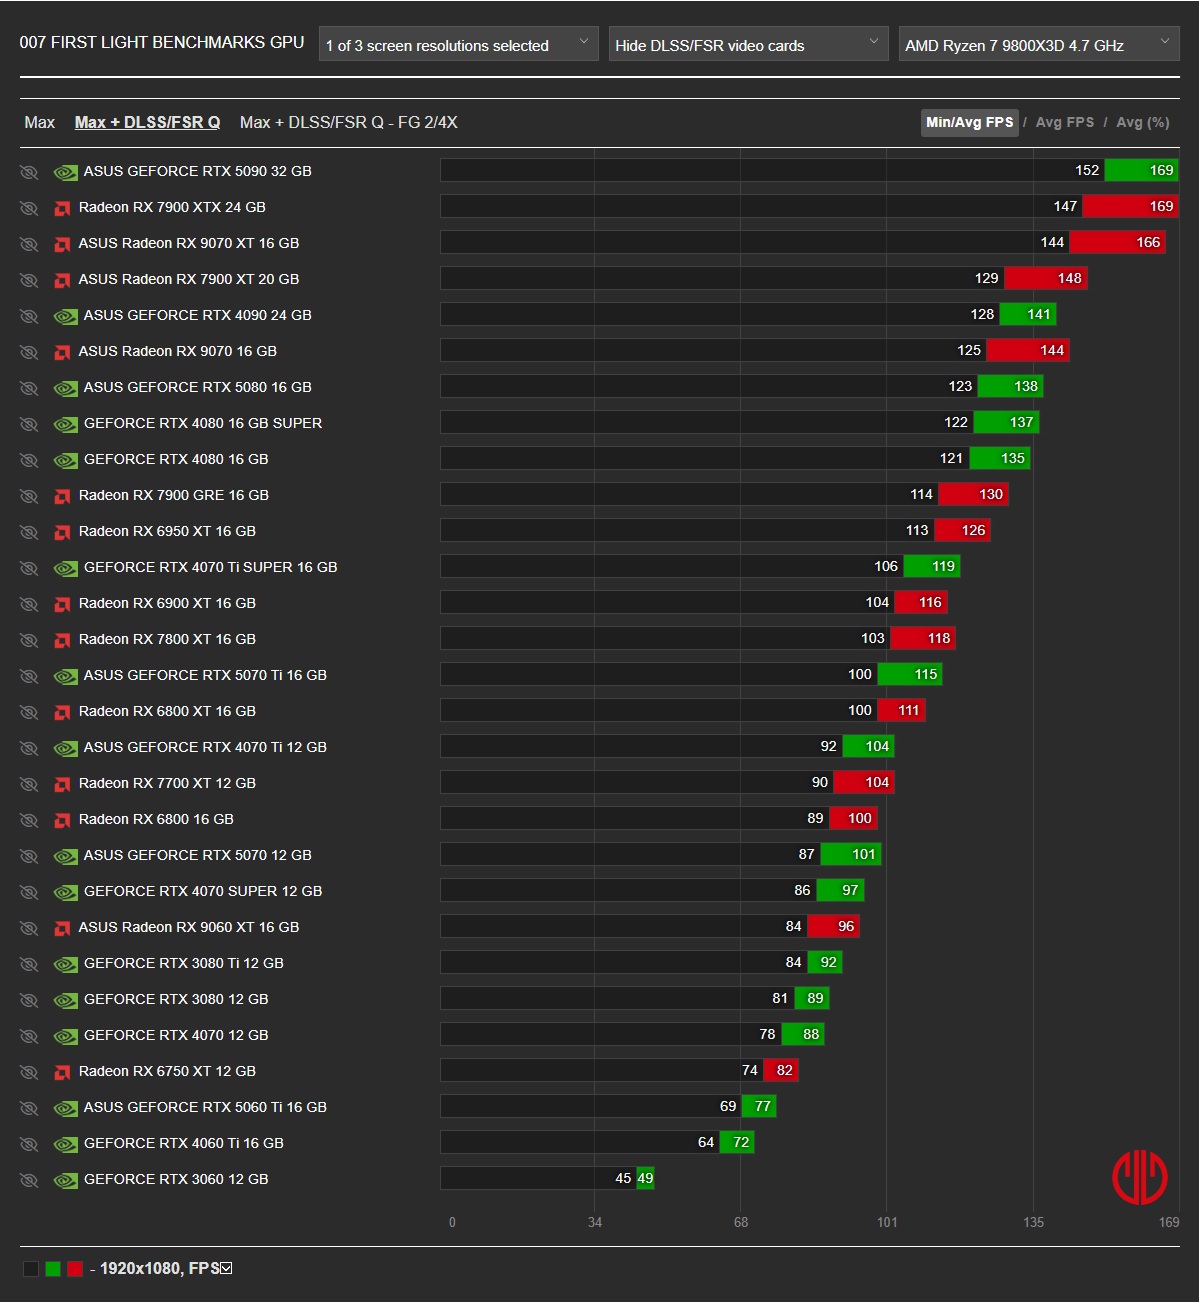Click the AMD logo beside RX 7800 XT

pyautogui.click(x=62, y=640)
